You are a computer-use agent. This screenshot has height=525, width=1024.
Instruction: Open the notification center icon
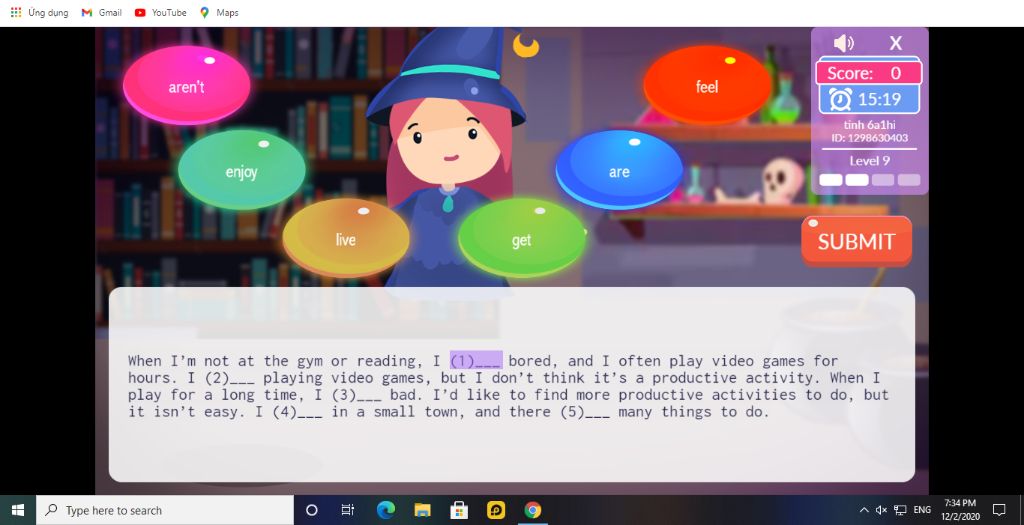coord(999,510)
